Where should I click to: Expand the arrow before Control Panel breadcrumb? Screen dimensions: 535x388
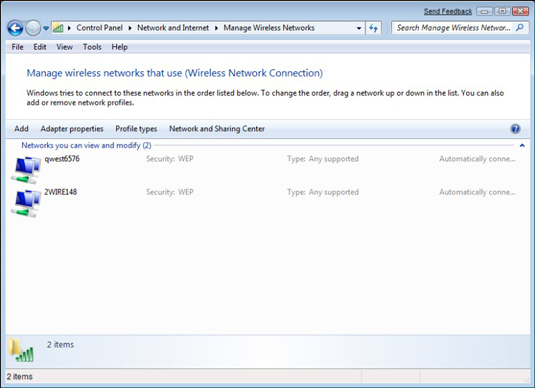tap(69, 28)
